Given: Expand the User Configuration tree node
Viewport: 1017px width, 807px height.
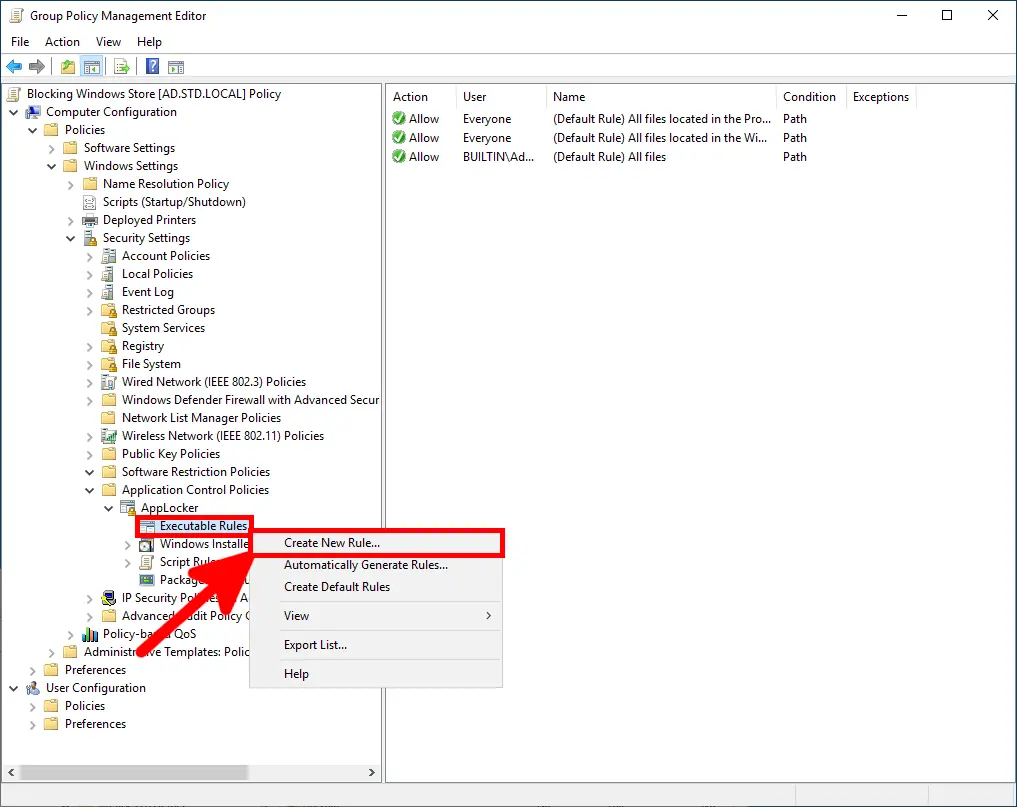Looking at the screenshot, I should click(x=13, y=687).
